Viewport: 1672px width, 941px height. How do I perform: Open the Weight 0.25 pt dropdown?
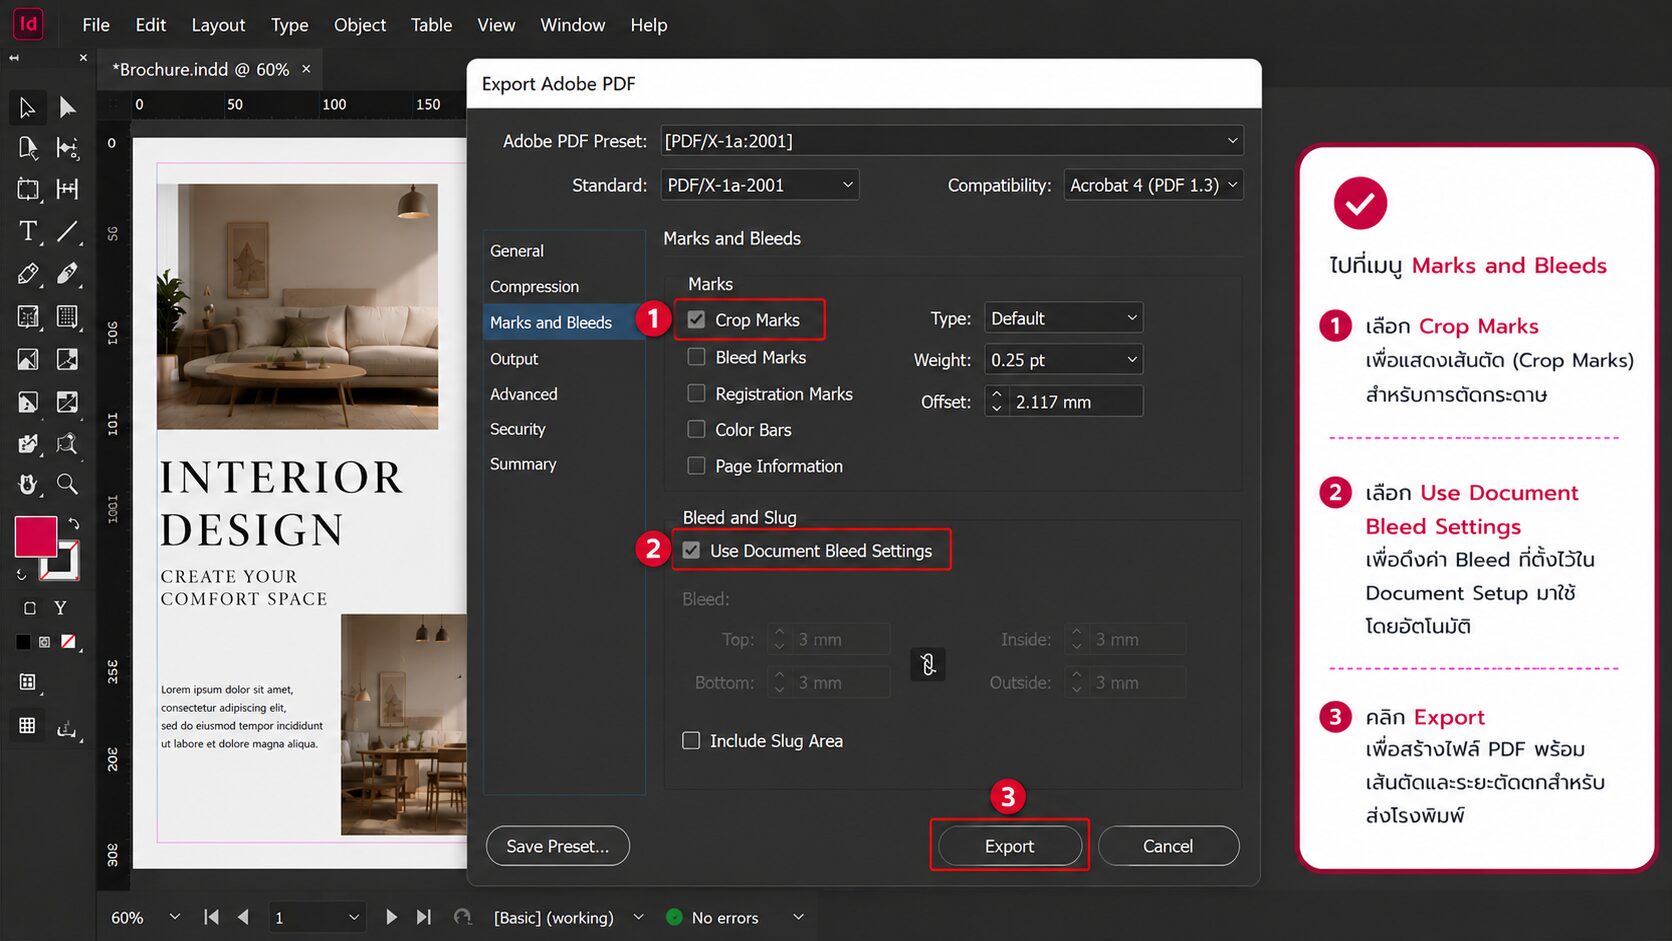(1064, 360)
